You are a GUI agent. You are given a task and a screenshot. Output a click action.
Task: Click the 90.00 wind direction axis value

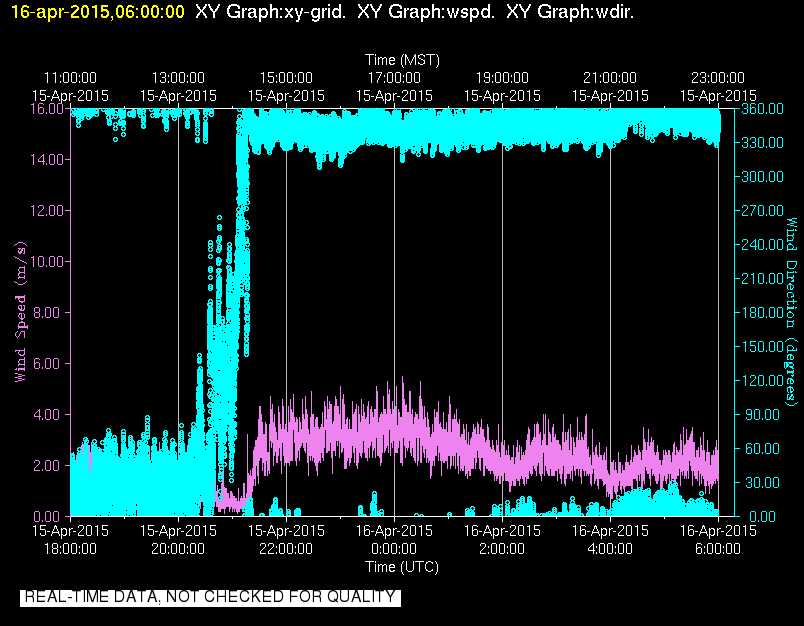[762, 415]
